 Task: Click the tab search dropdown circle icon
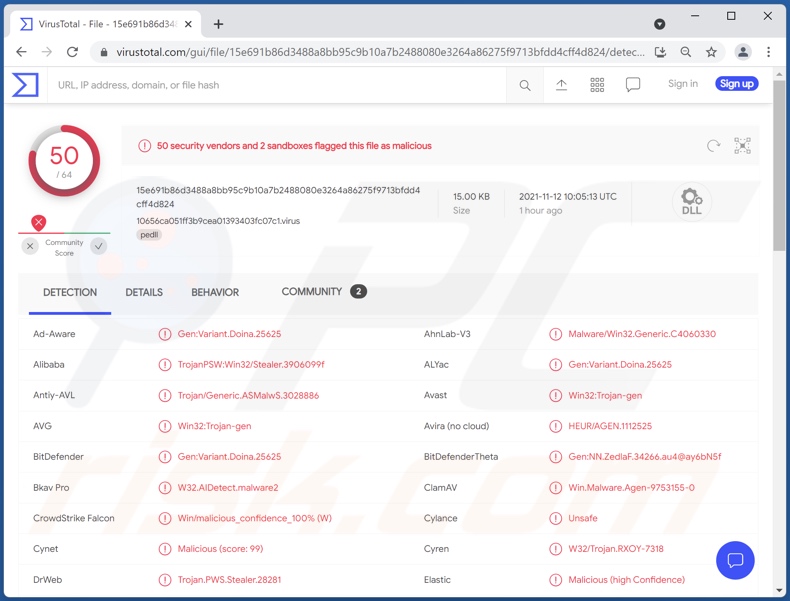(x=660, y=24)
